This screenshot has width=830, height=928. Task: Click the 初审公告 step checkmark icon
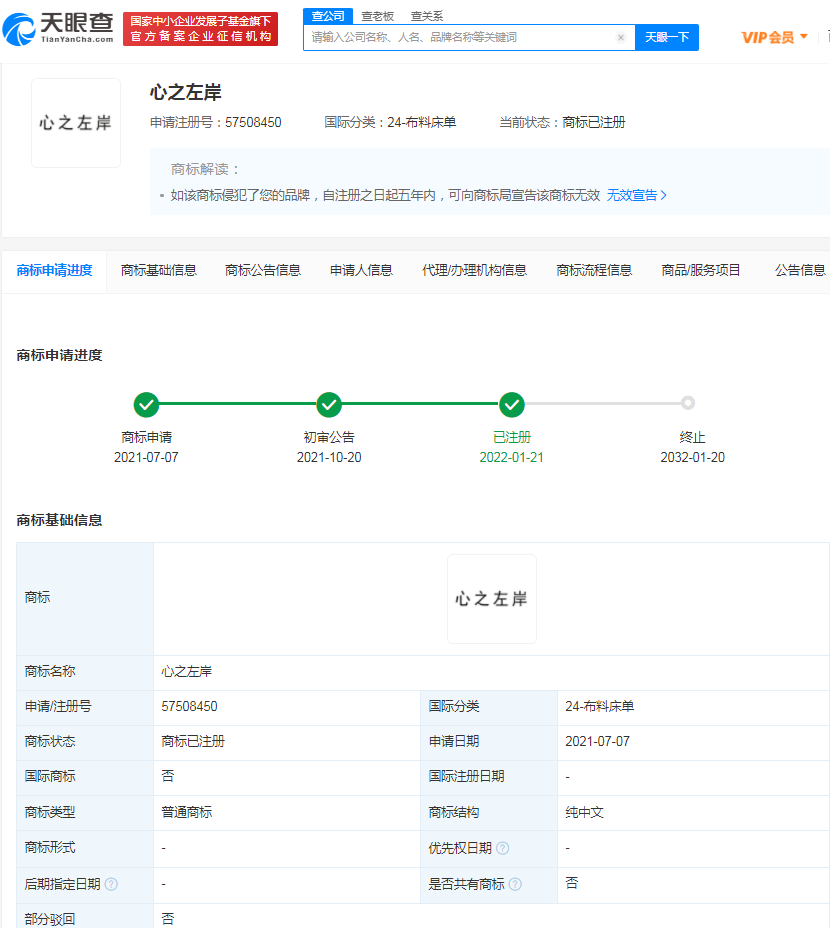point(329,405)
